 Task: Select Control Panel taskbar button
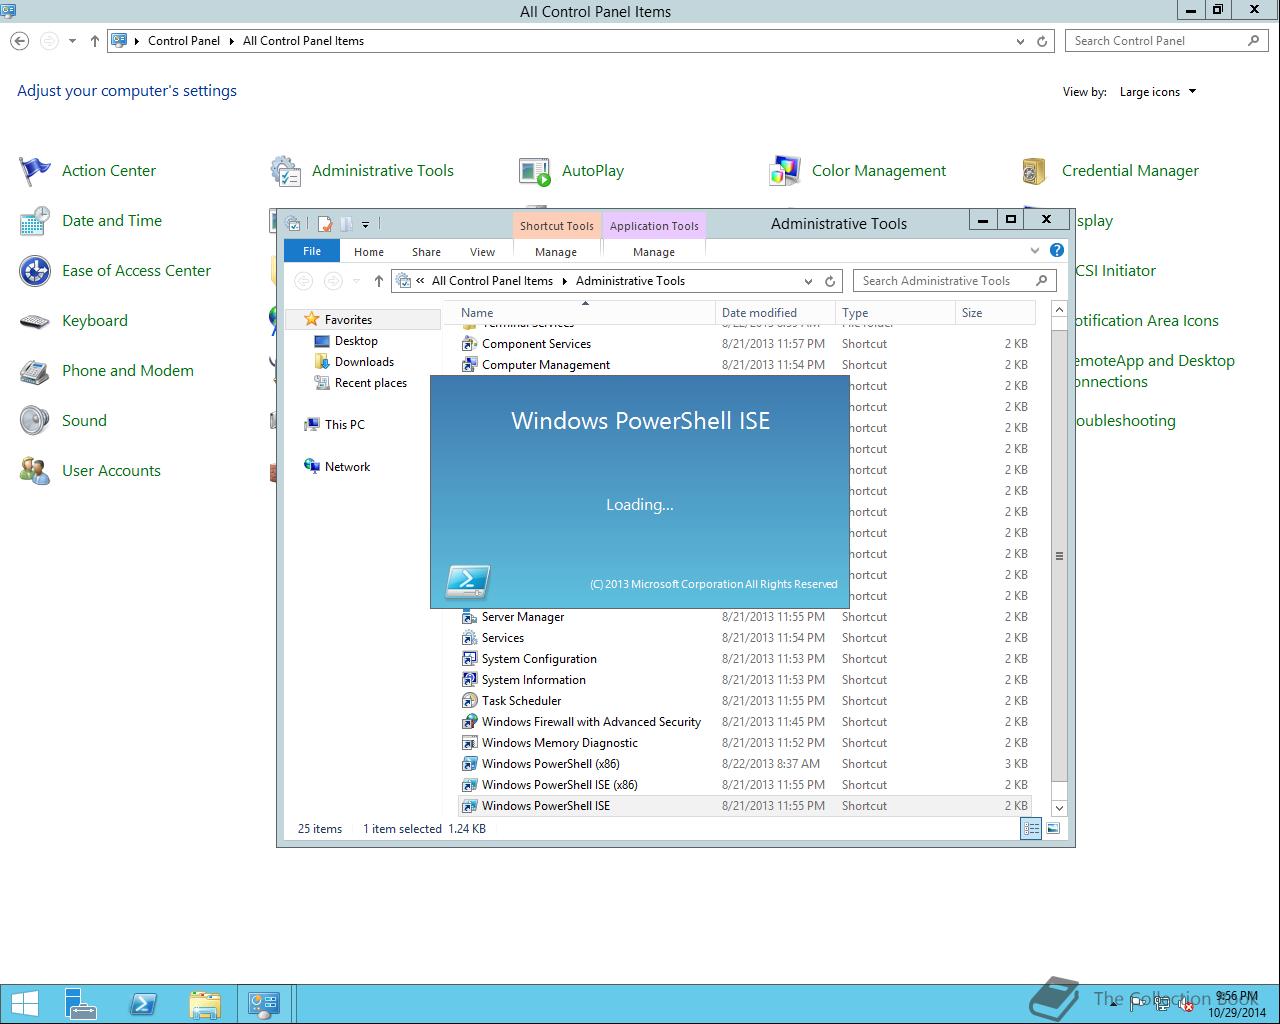pos(264,1004)
